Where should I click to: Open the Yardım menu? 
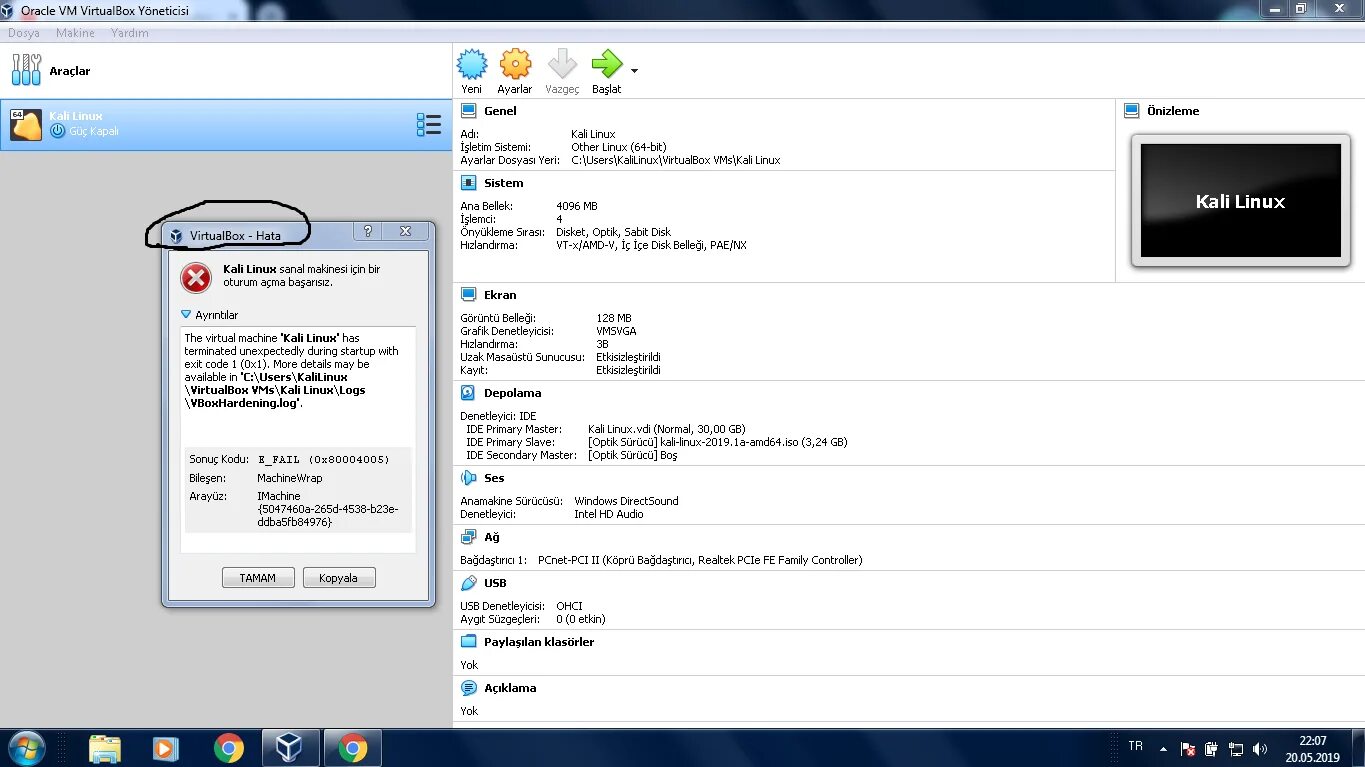(130, 33)
